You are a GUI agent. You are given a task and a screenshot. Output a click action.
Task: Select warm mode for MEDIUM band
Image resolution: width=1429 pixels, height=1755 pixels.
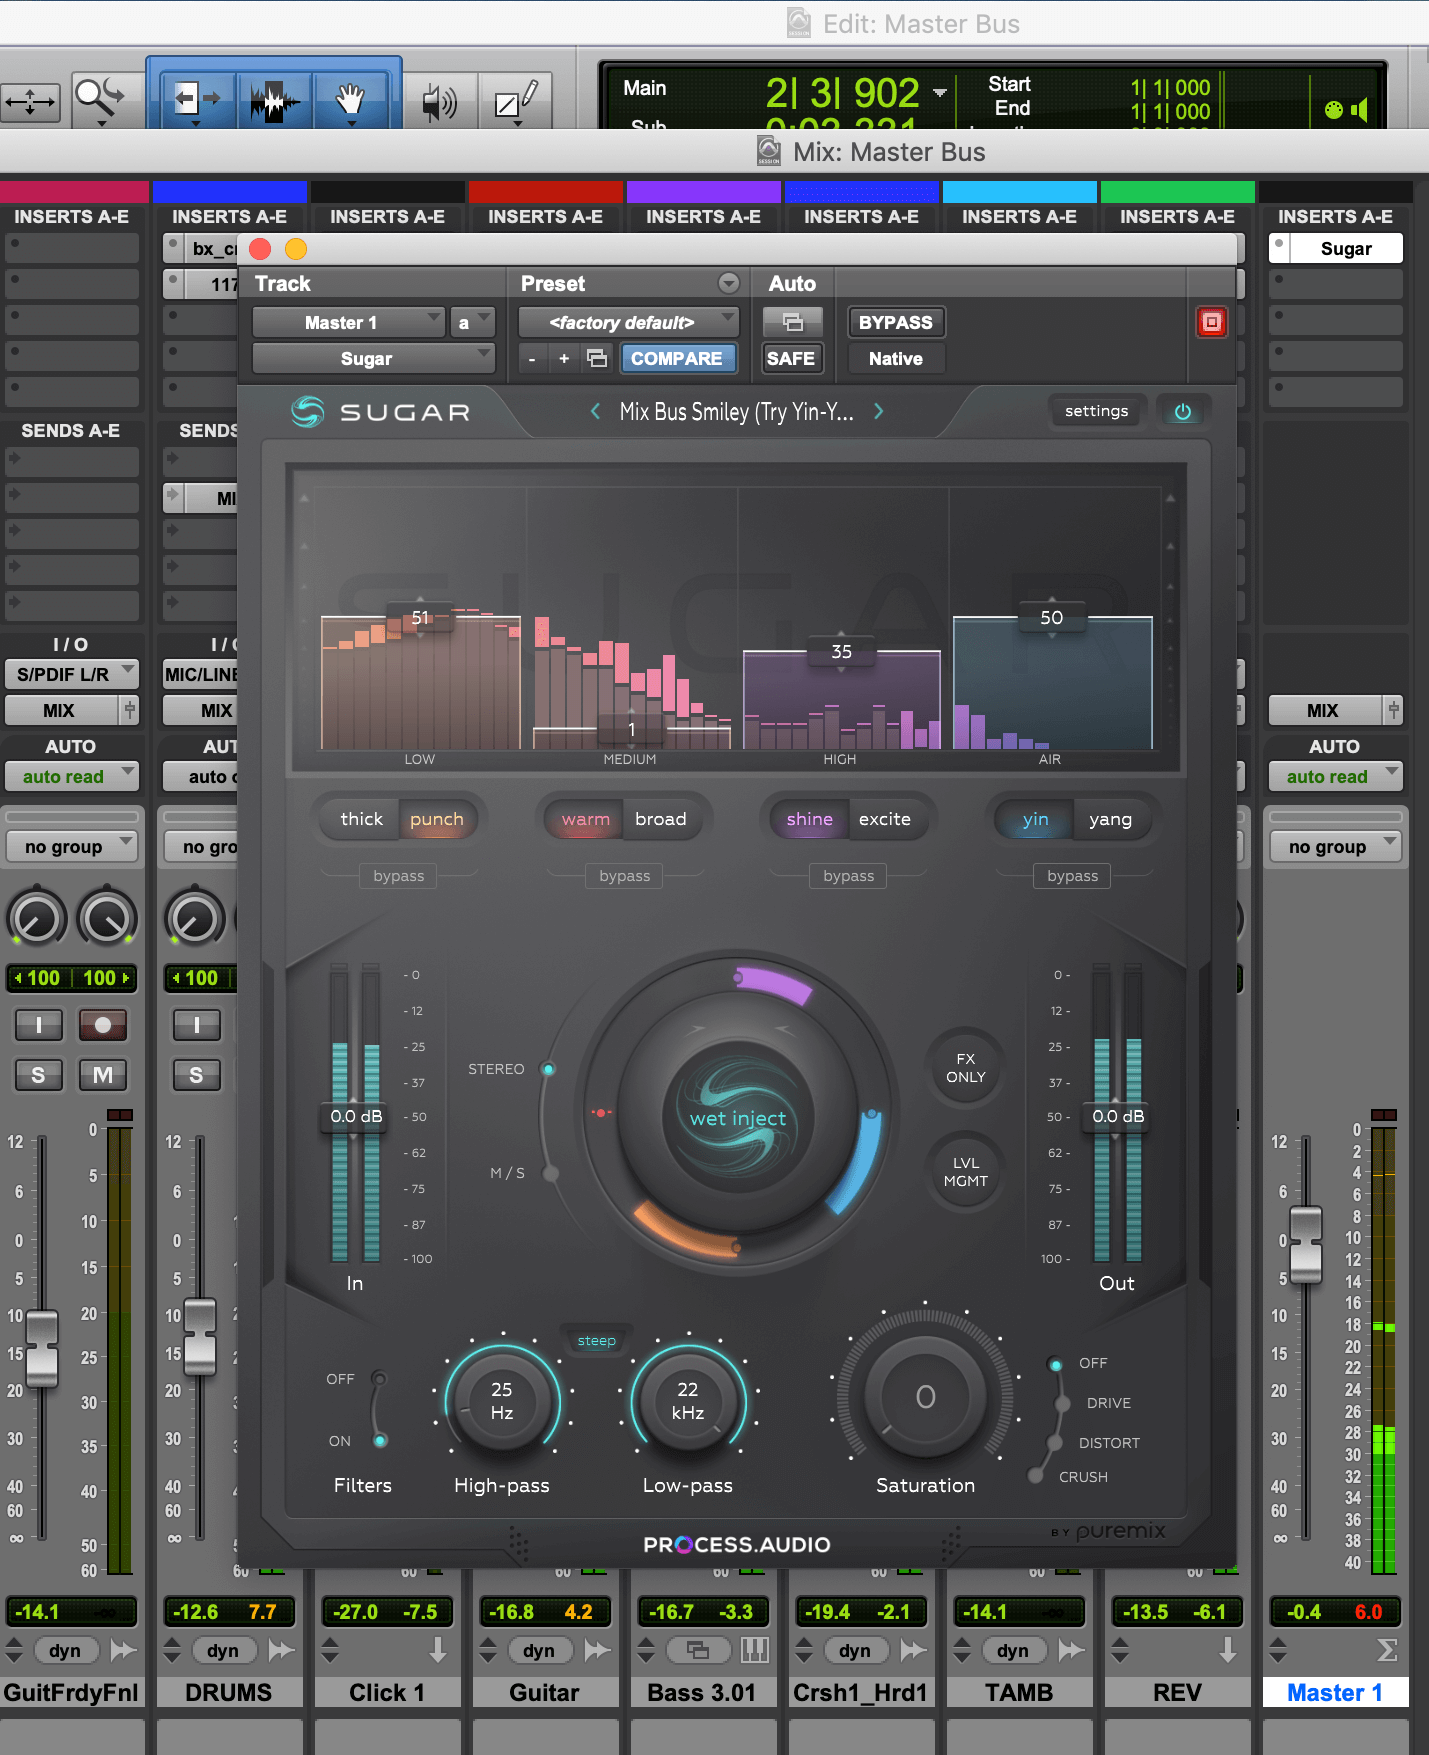click(x=586, y=819)
